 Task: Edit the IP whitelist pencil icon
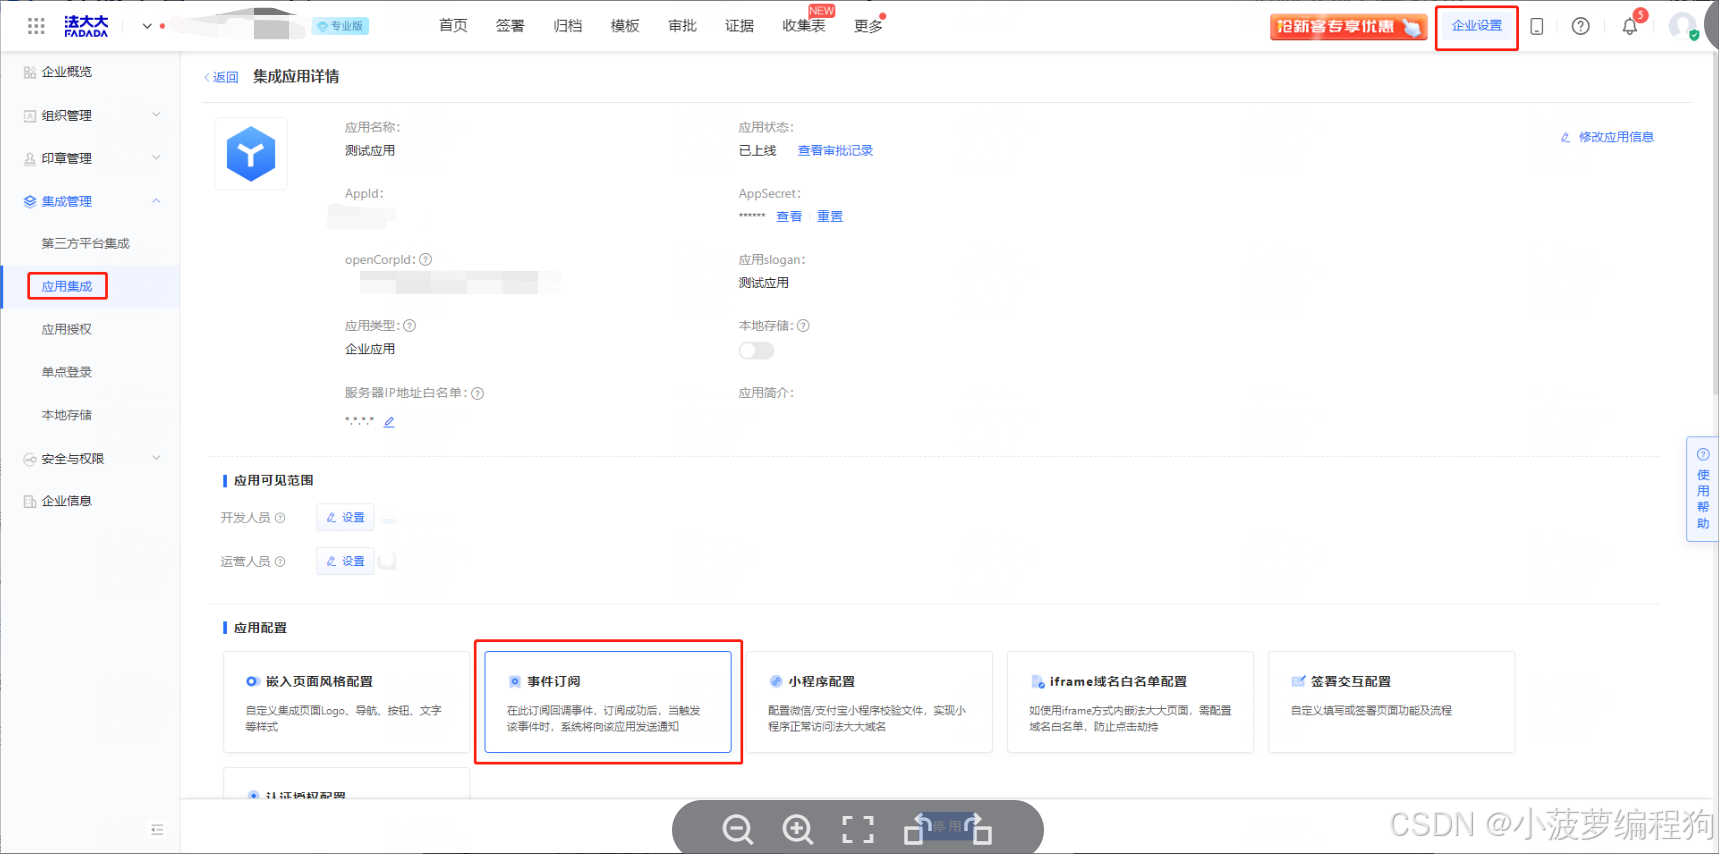tap(389, 422)
